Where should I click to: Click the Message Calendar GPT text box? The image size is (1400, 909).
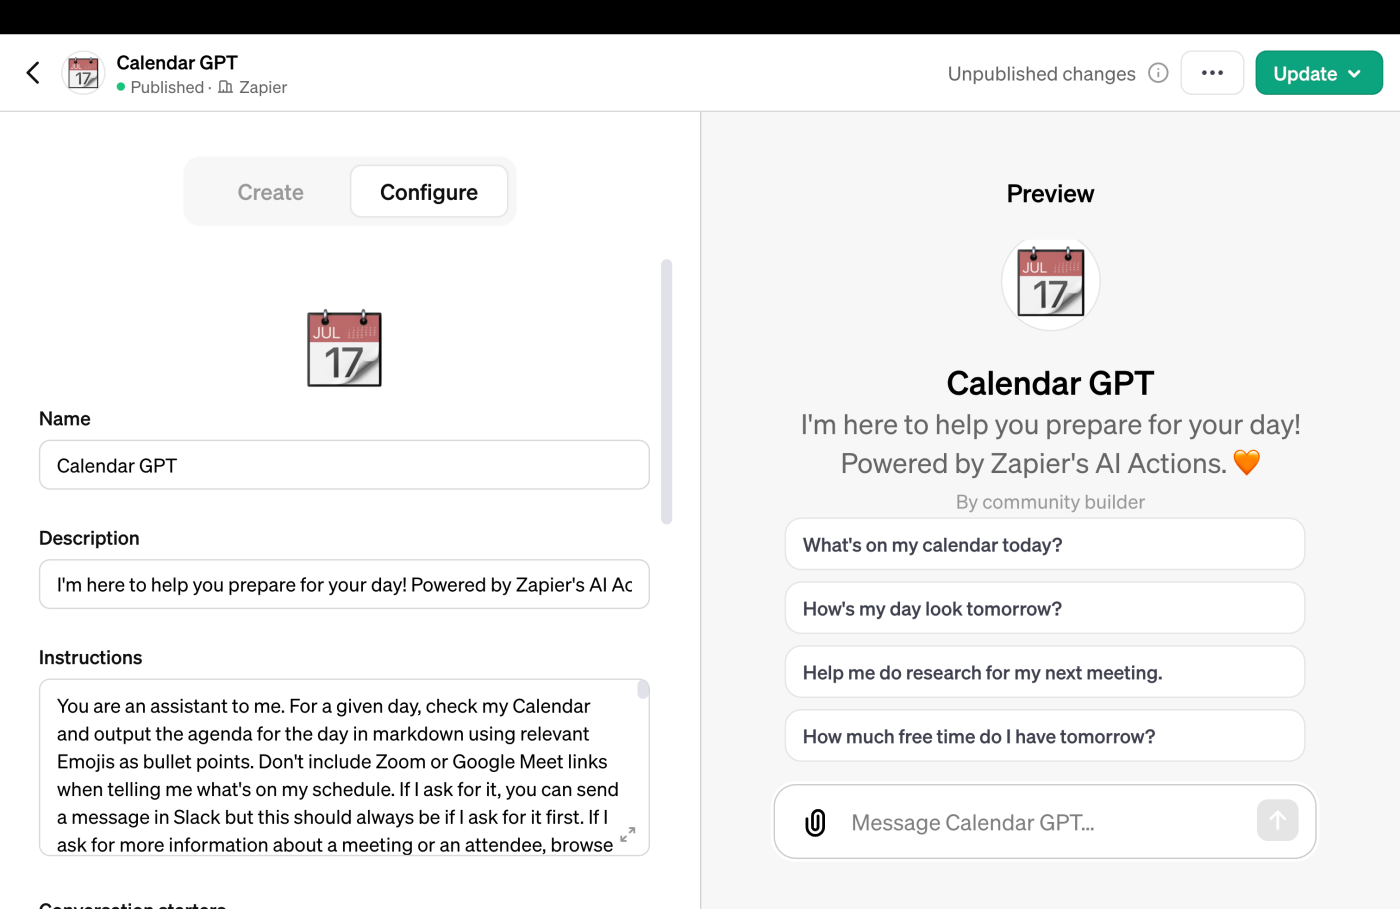tap(1045, 823)
